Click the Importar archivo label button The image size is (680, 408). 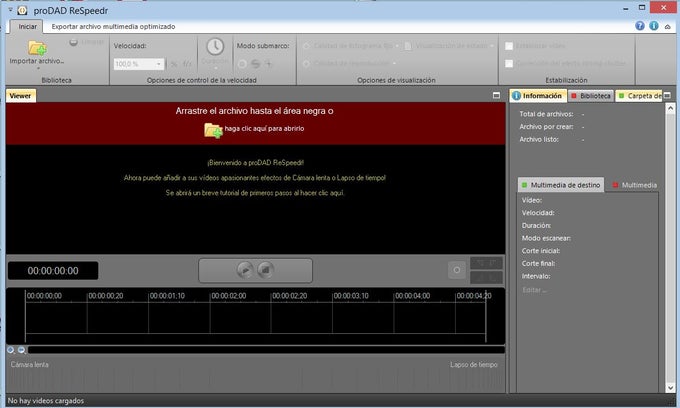point(37,61)
